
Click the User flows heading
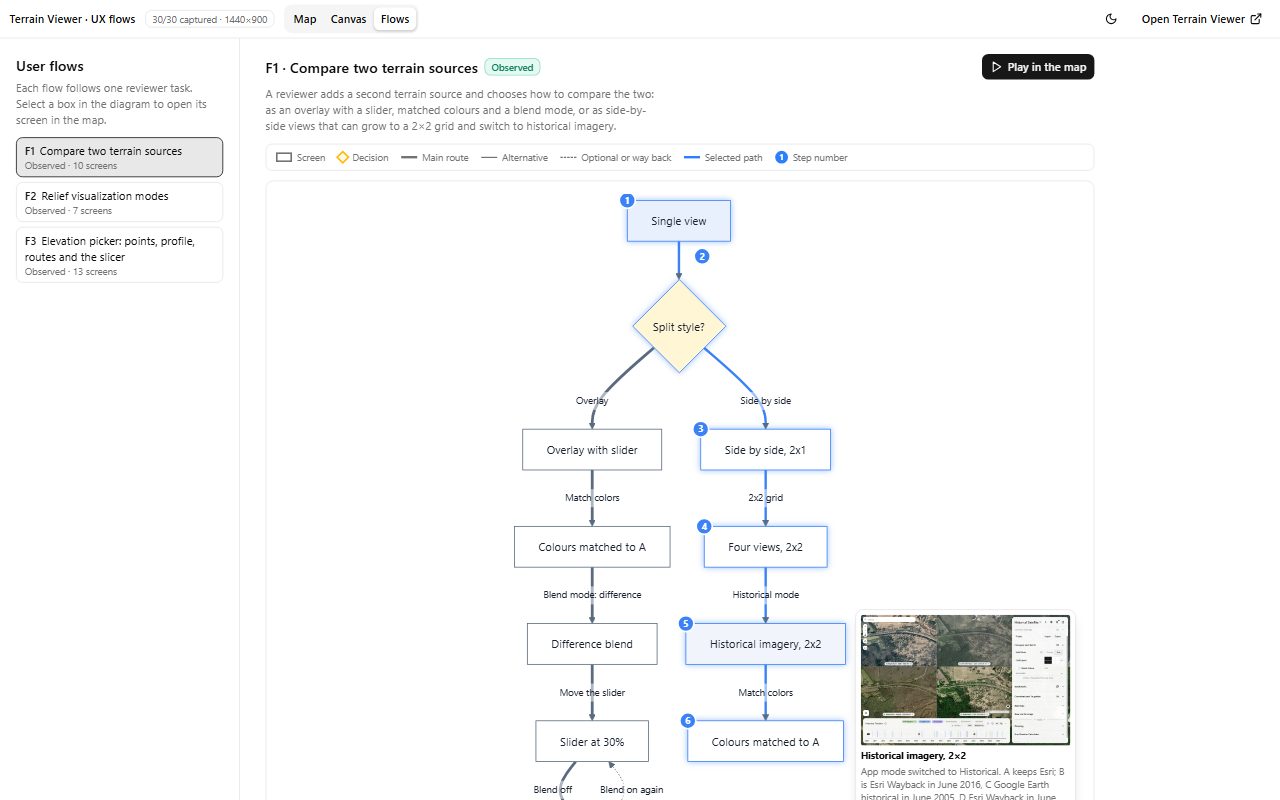(50, 67)
